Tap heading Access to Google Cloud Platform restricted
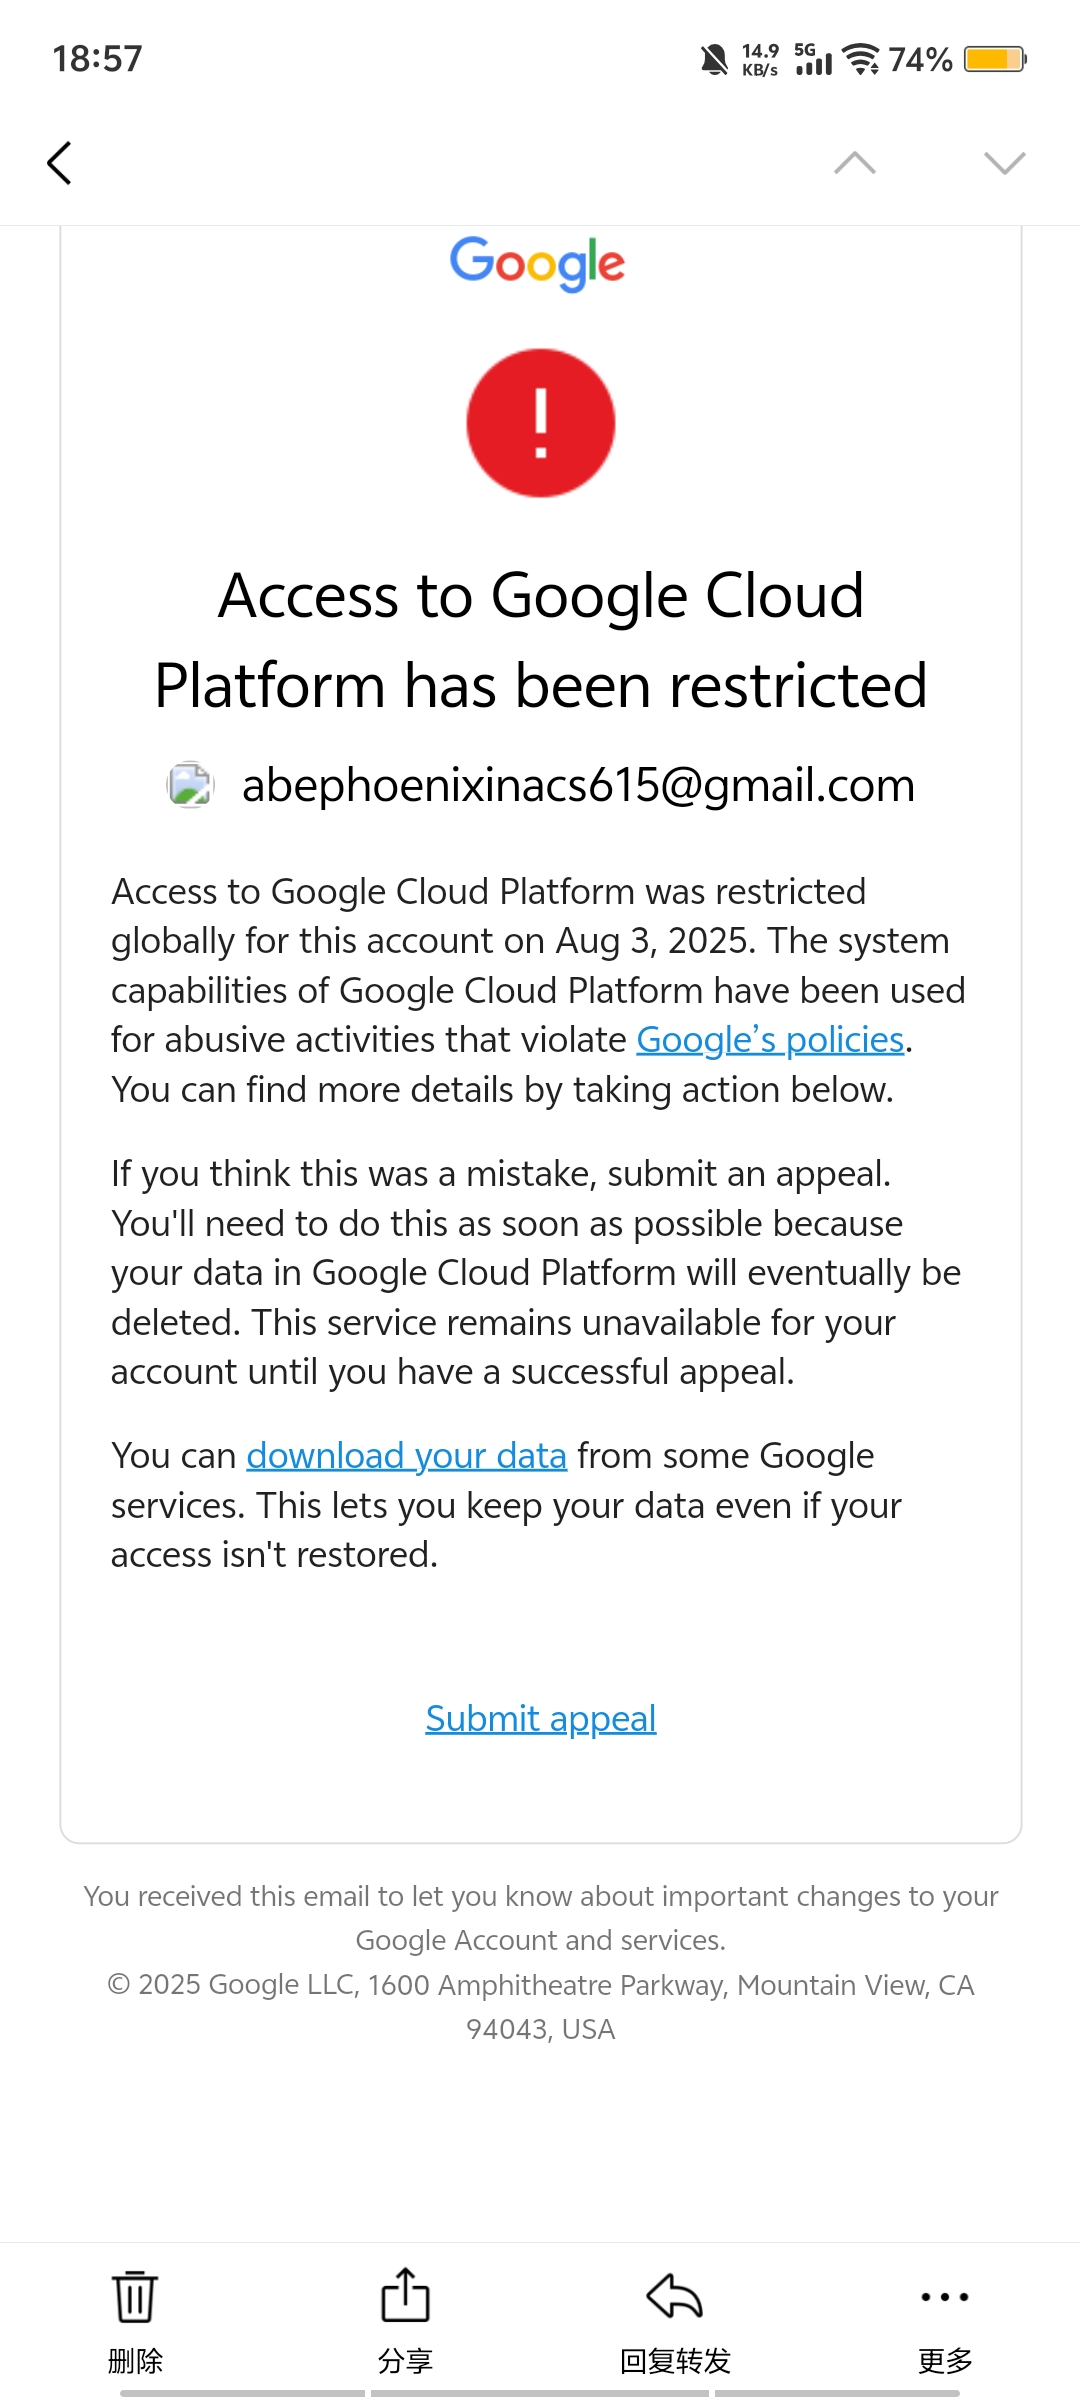The image size is (1080, 2400). pos(541,640)
